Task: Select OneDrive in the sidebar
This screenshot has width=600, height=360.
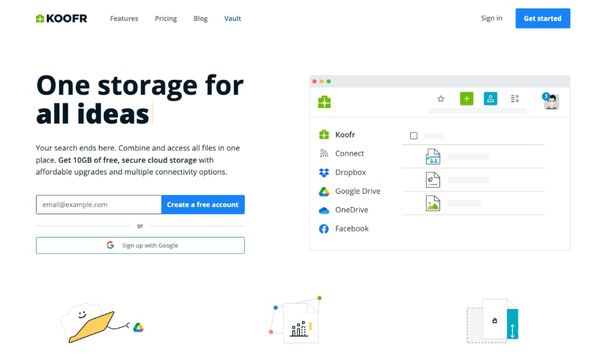Action: [x=343, y=210]
